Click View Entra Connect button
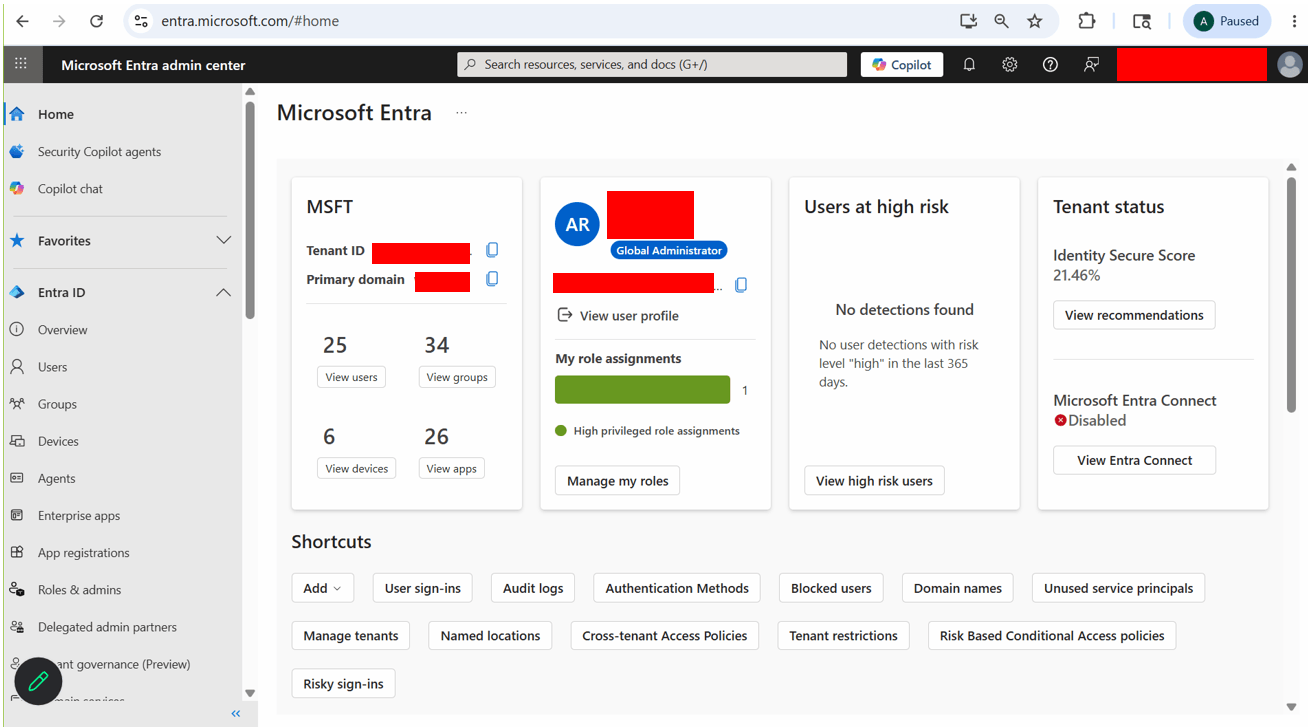1308x727 pixels. (1134, 460)
